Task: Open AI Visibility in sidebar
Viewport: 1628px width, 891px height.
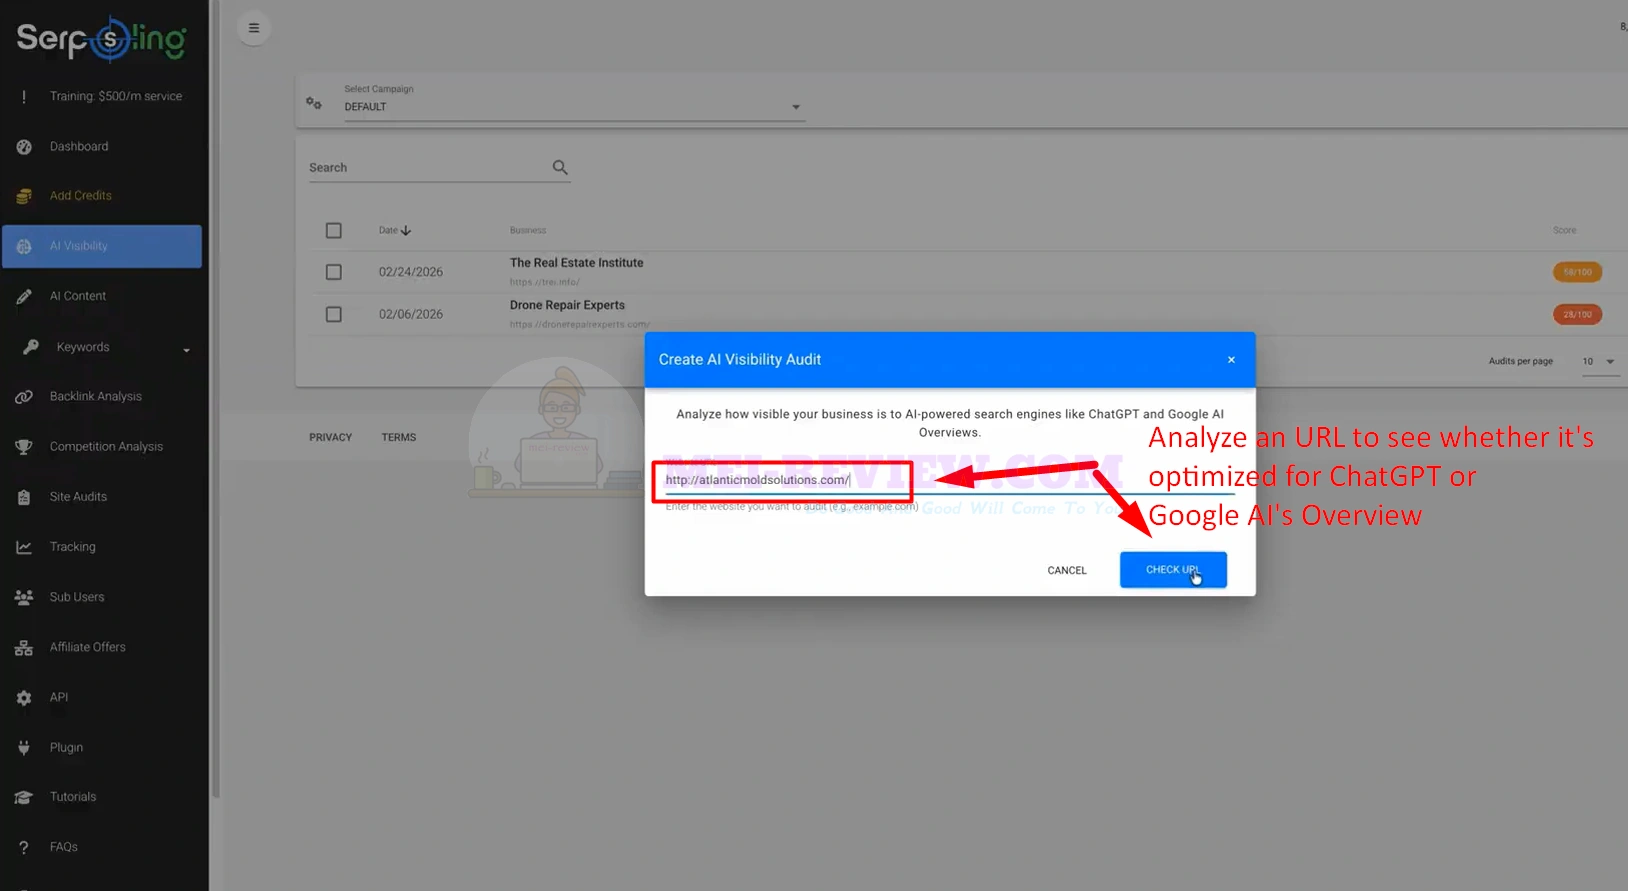Action: (102, 246)
